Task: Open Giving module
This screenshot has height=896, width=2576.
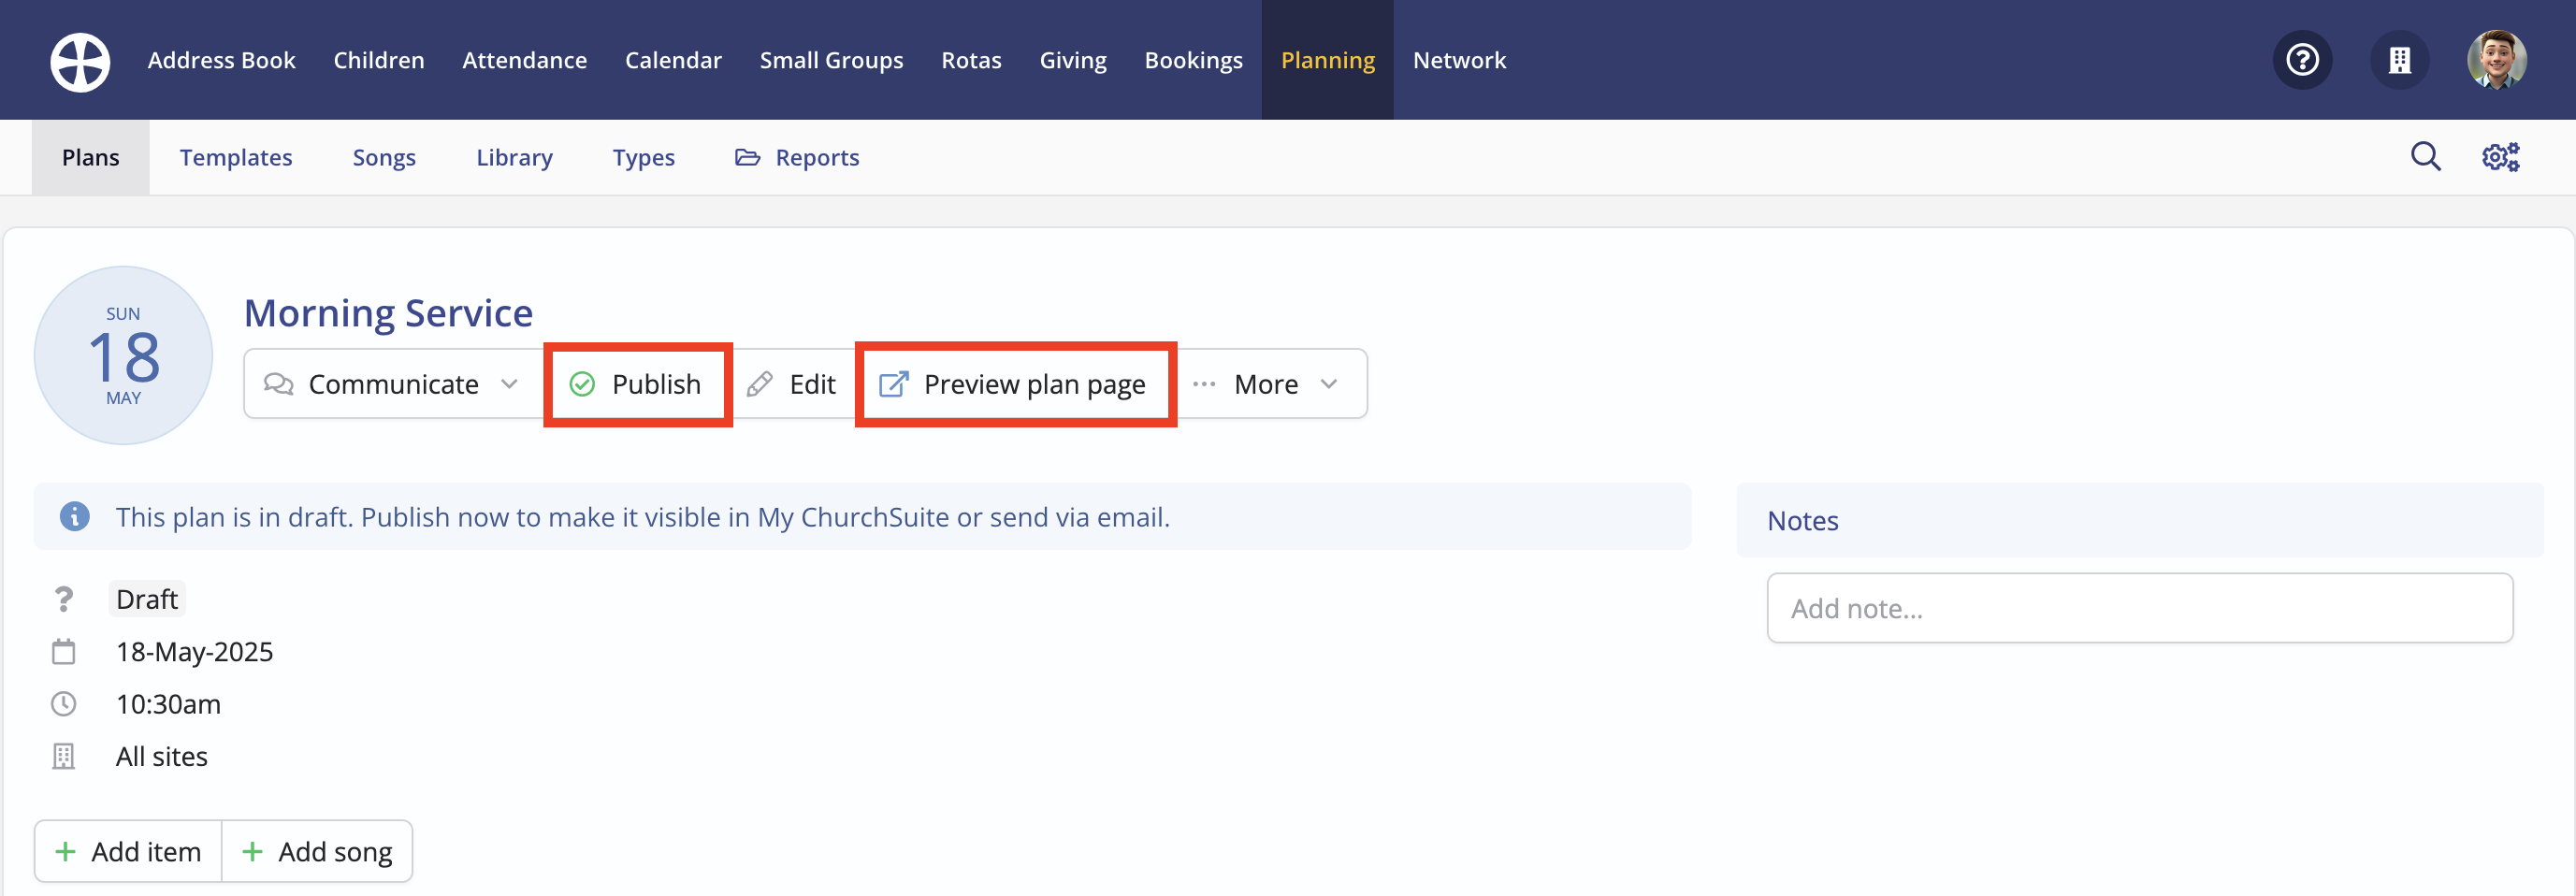Action: (x=1073, y=60)
